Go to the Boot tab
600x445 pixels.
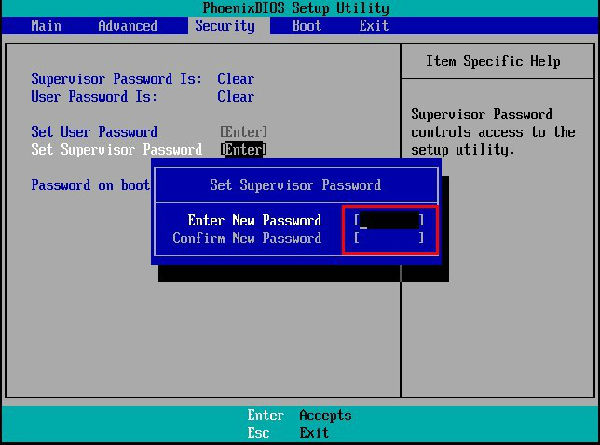[x=306, y=26]
